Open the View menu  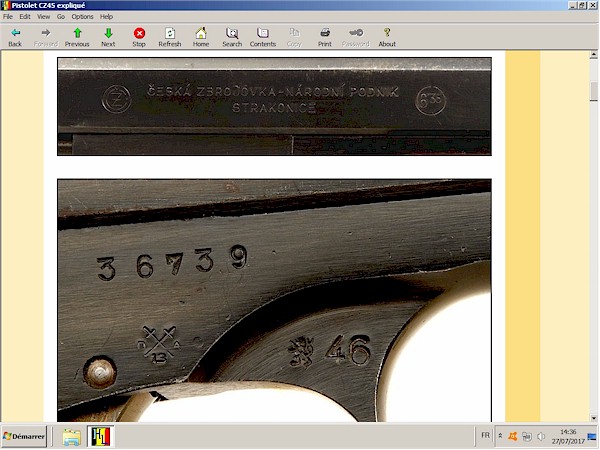click(43, 16)
